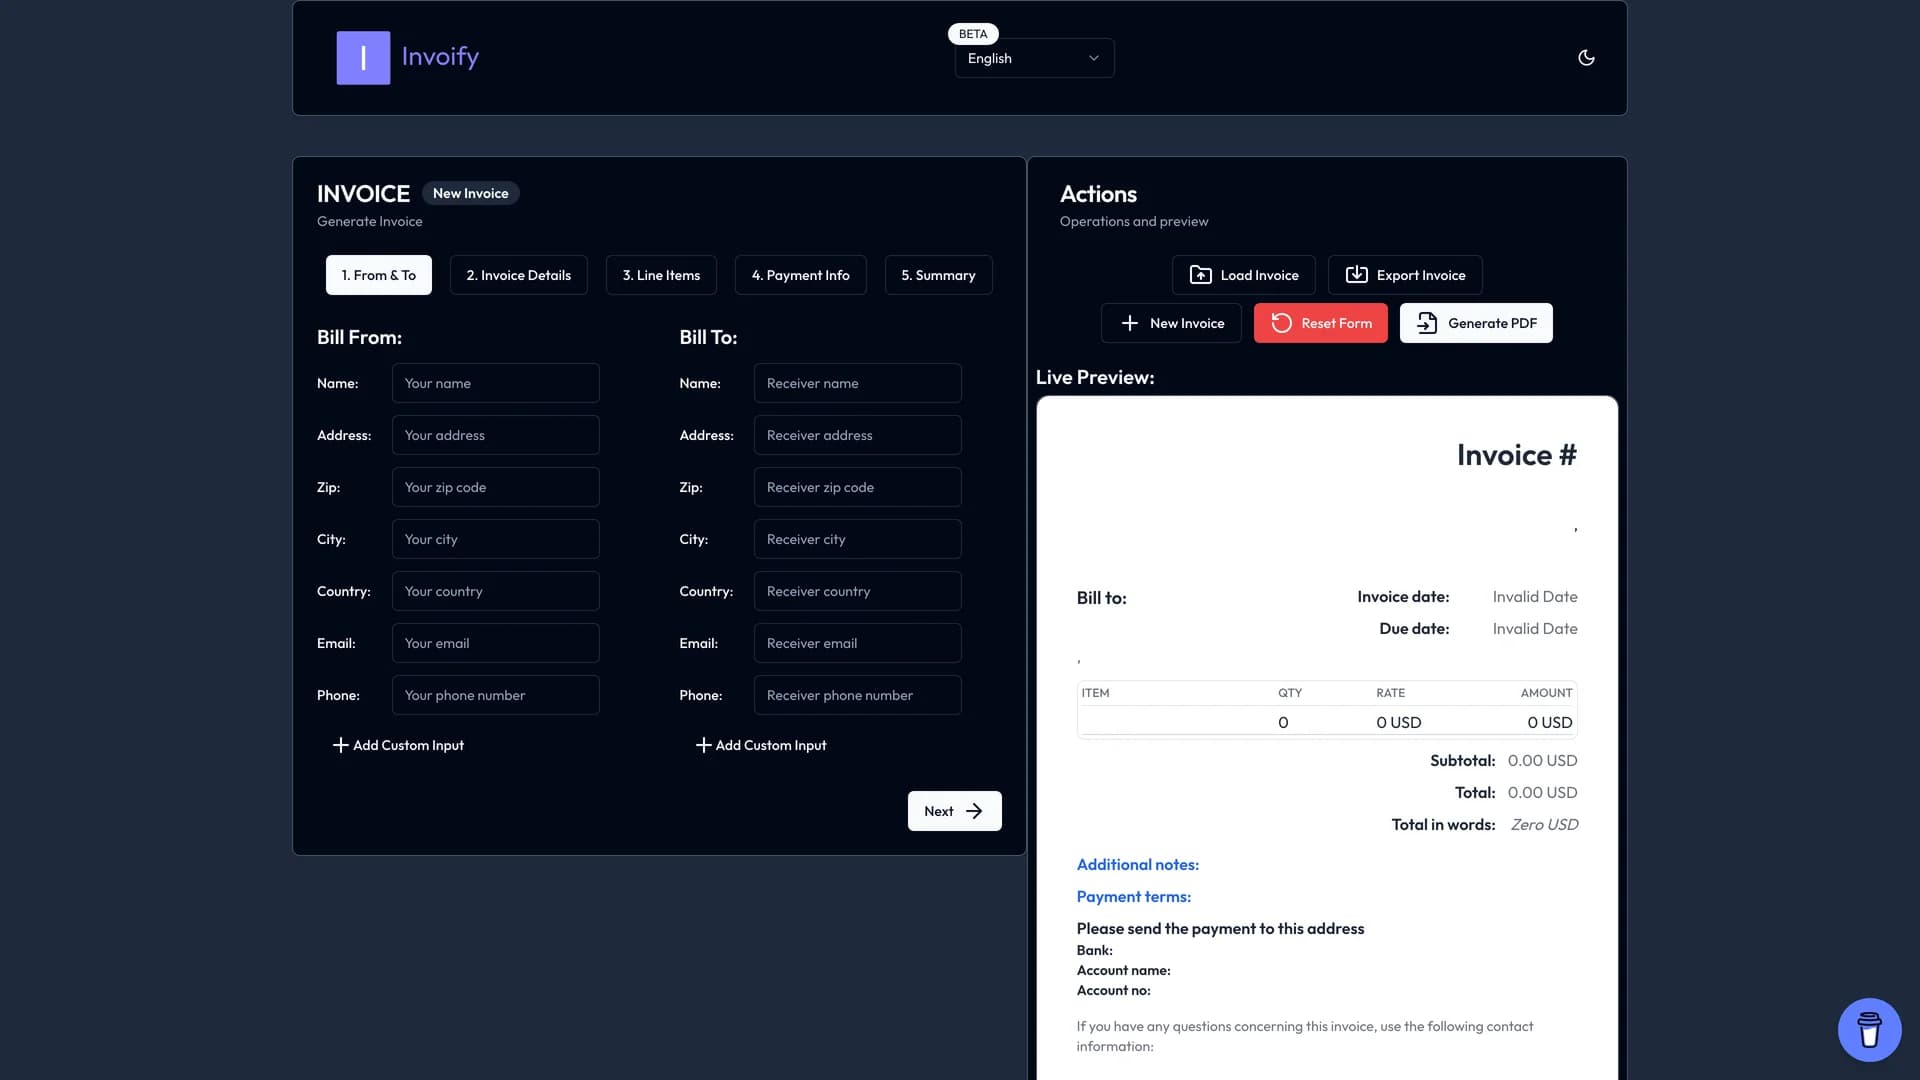Click the arrow icon inside Next button
Viewport: 1920px width, 1080px height.
point(973,811)
